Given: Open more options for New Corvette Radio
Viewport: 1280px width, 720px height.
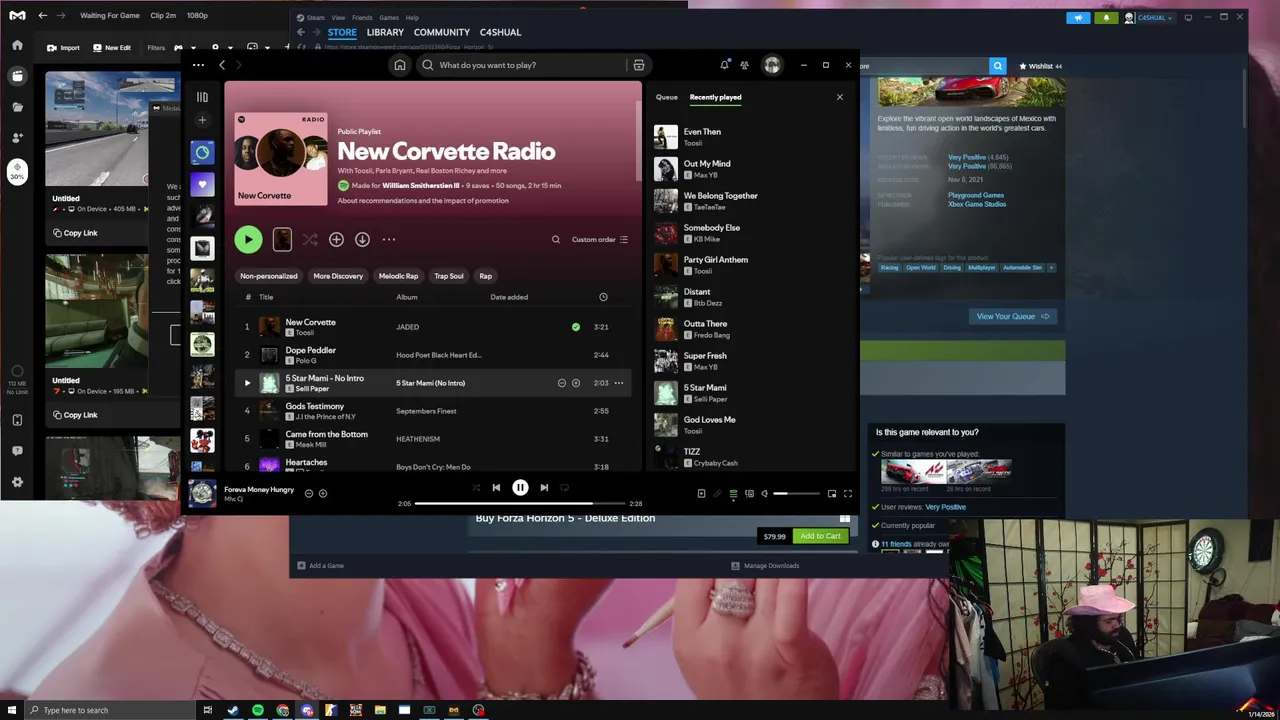Looking at the screenshot, I should point(388,239).
